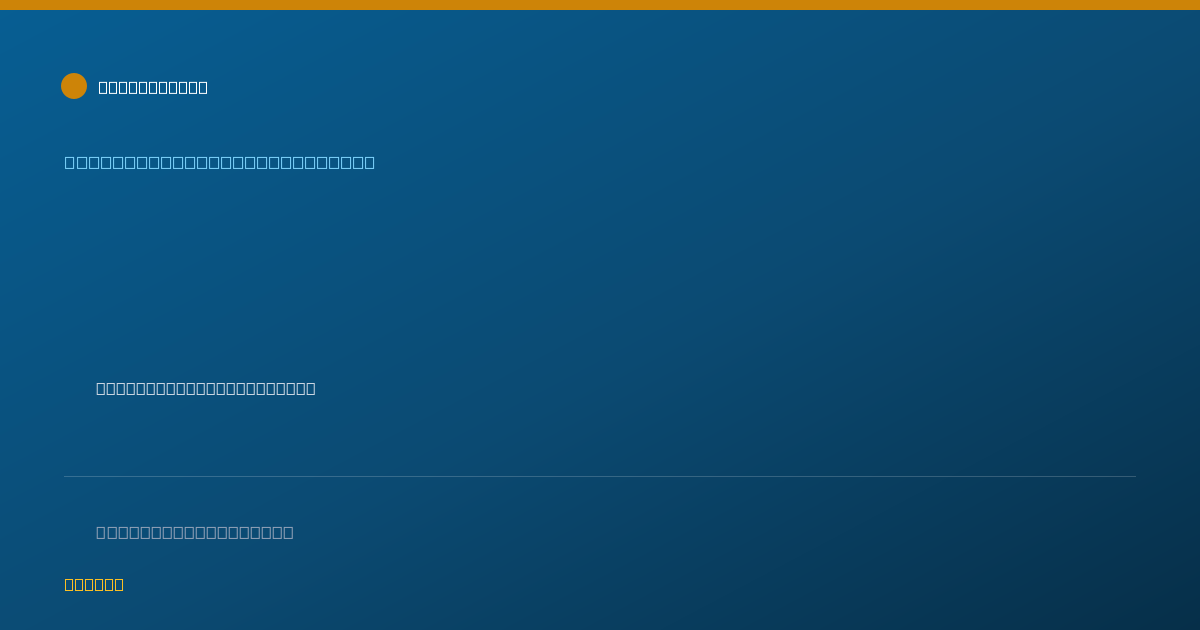Click the white text line above the divider

(x=206, y=388)
